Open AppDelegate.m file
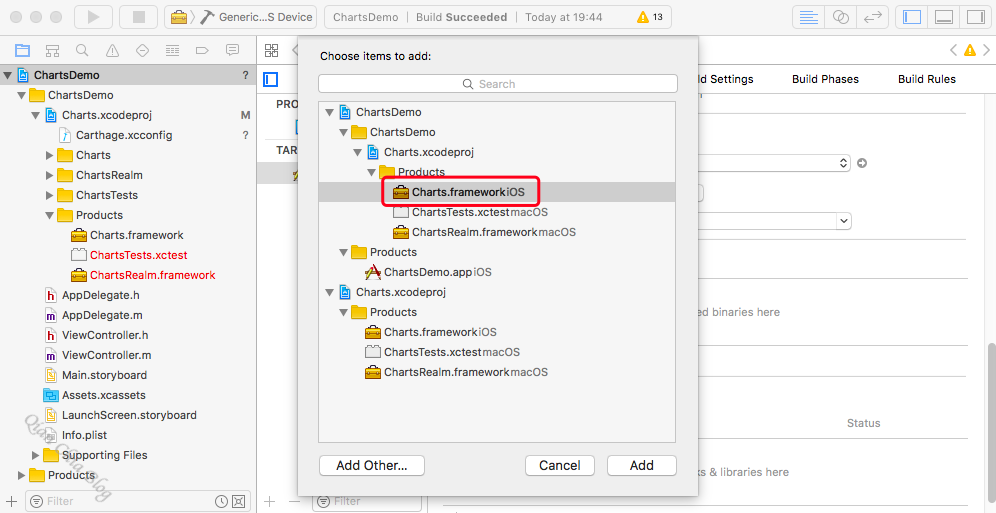 click(x=102, y=315)
